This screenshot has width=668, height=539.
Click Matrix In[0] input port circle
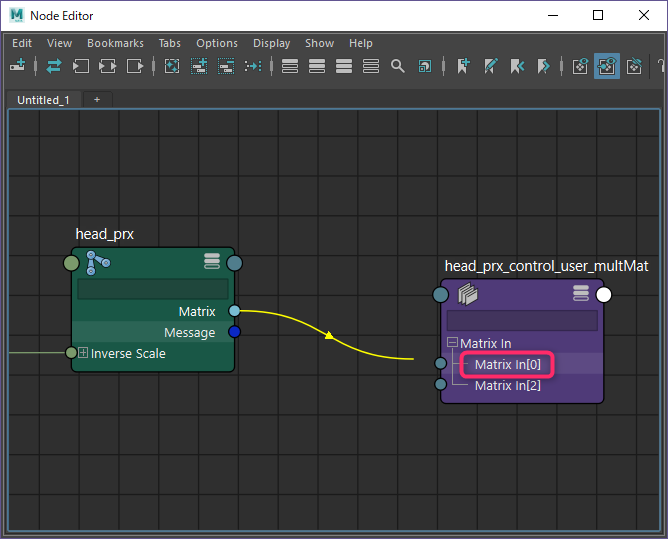coord(440,364)
